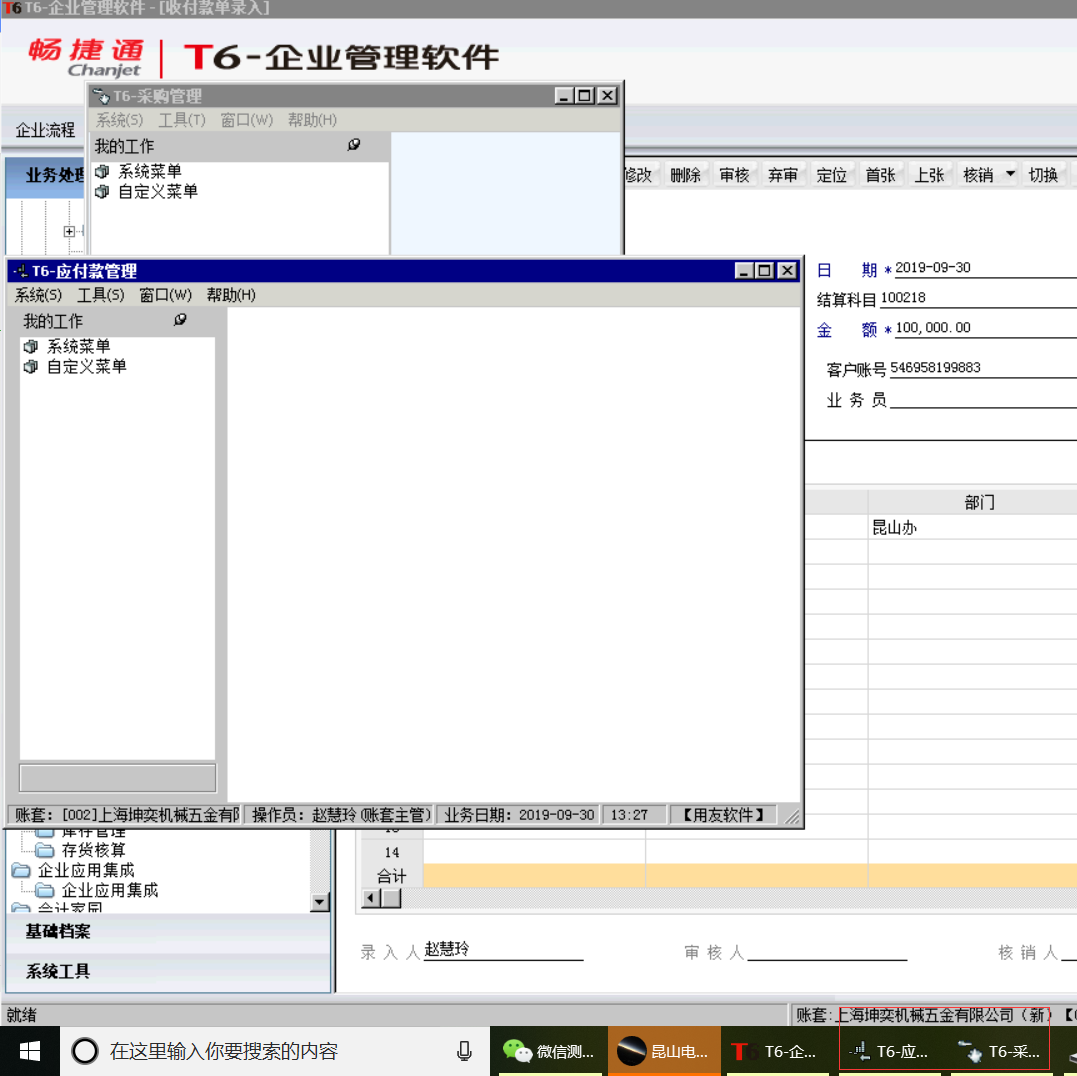
Task: Open 基础档案 navigation section
Action: click(x=168, y=932)
